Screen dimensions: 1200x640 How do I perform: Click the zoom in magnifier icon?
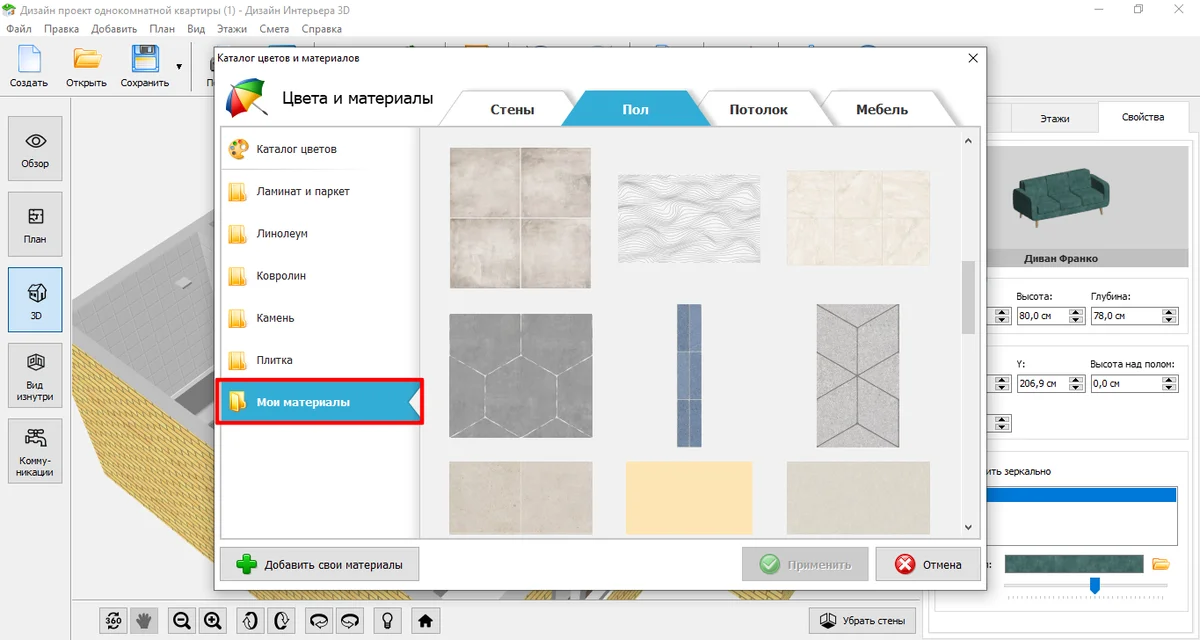[212, 621]
